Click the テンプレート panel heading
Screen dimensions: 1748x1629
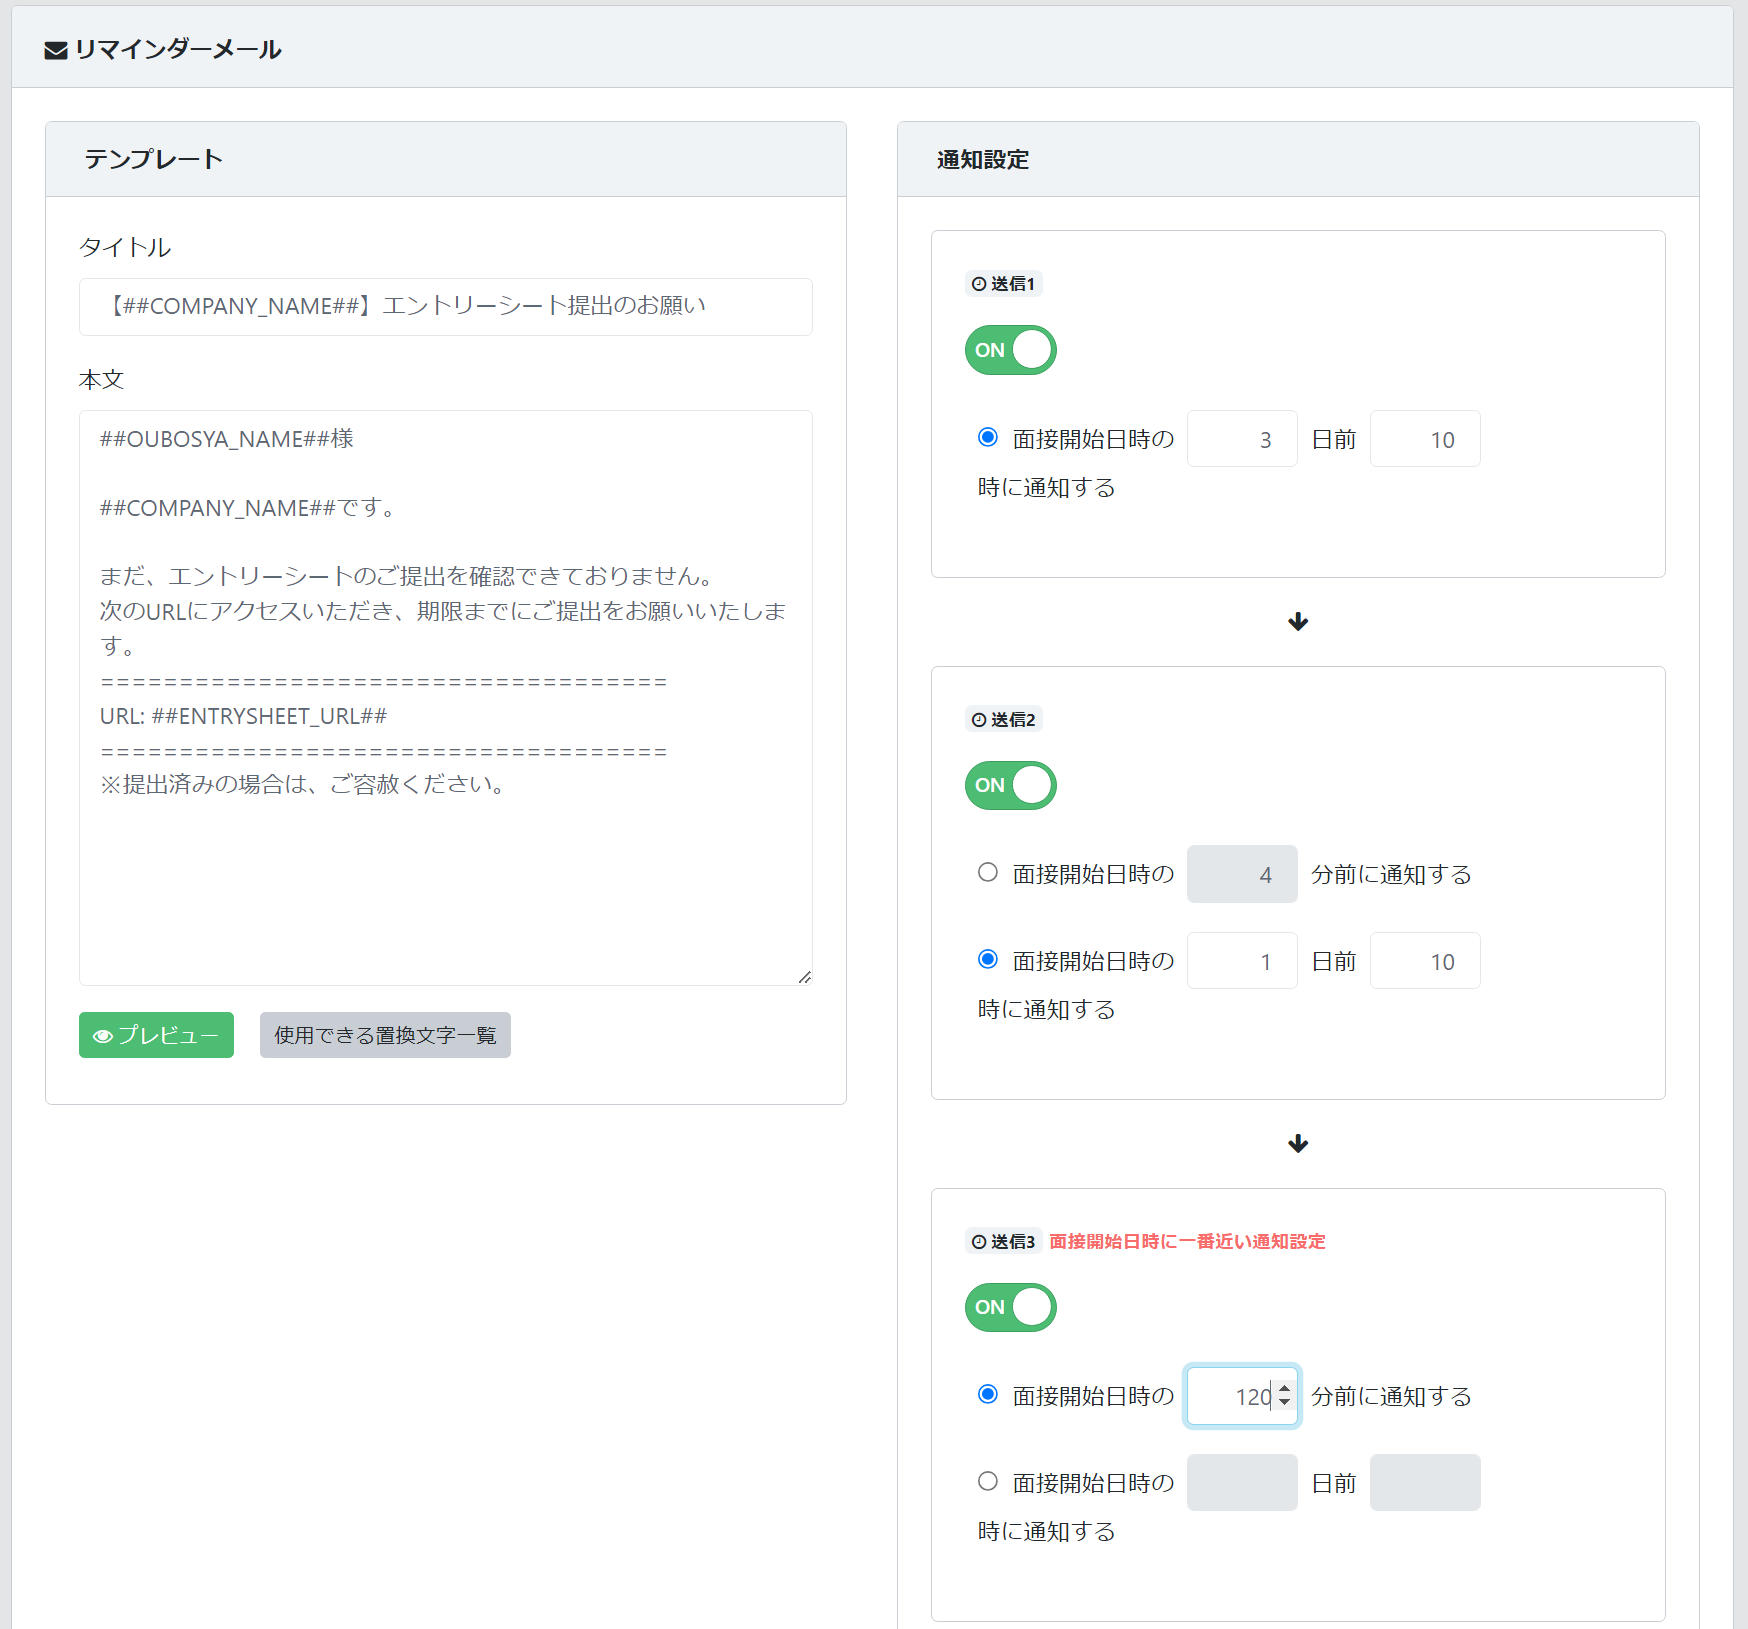pos(153,160)
